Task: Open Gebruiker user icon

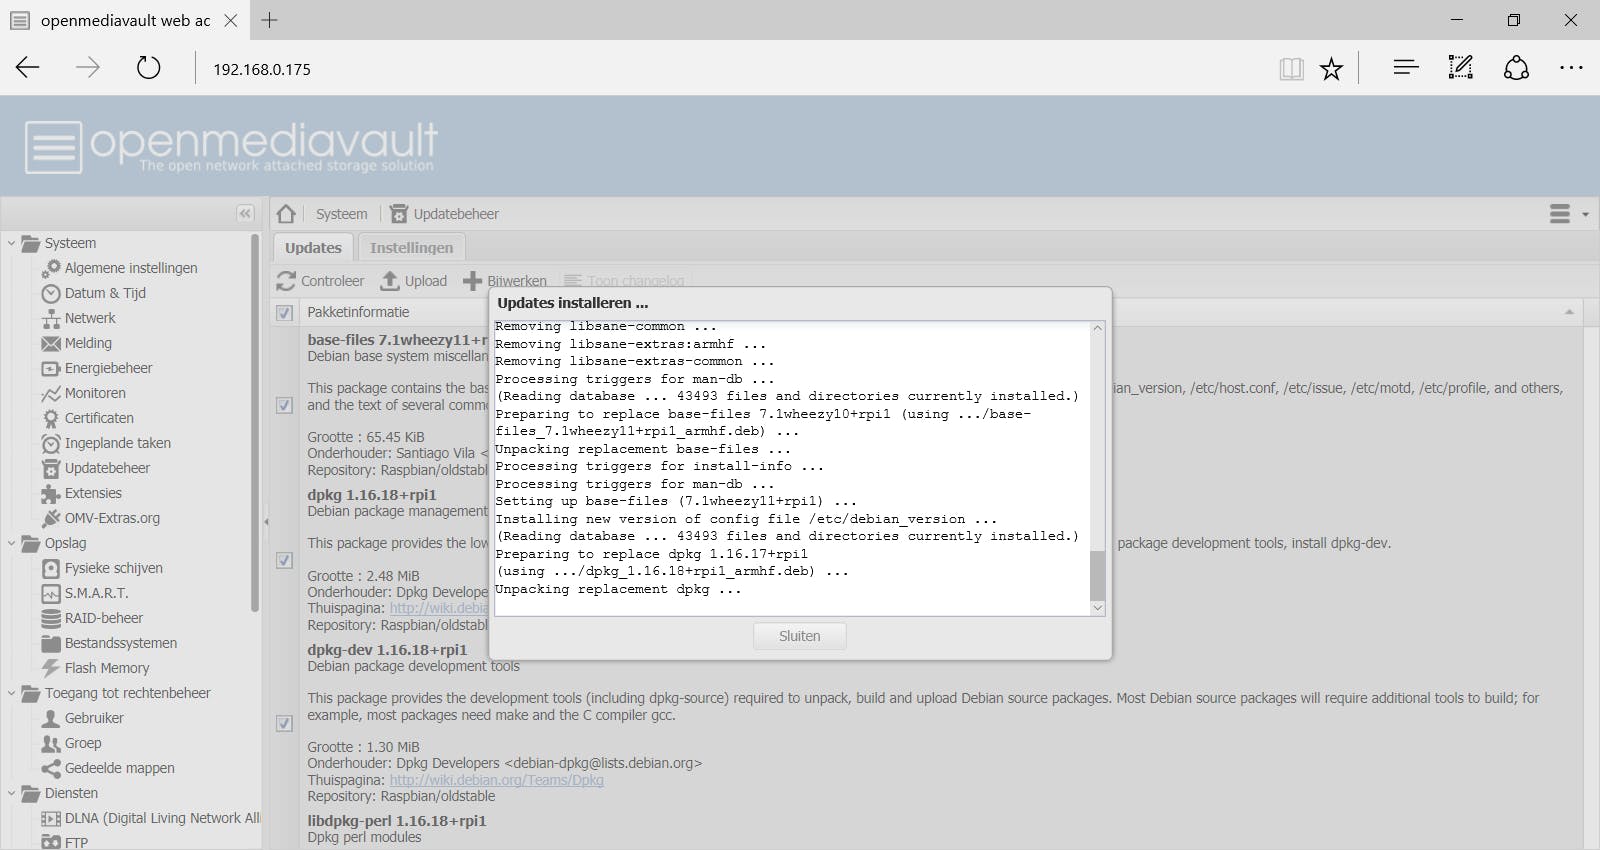Action: [51, 718]
